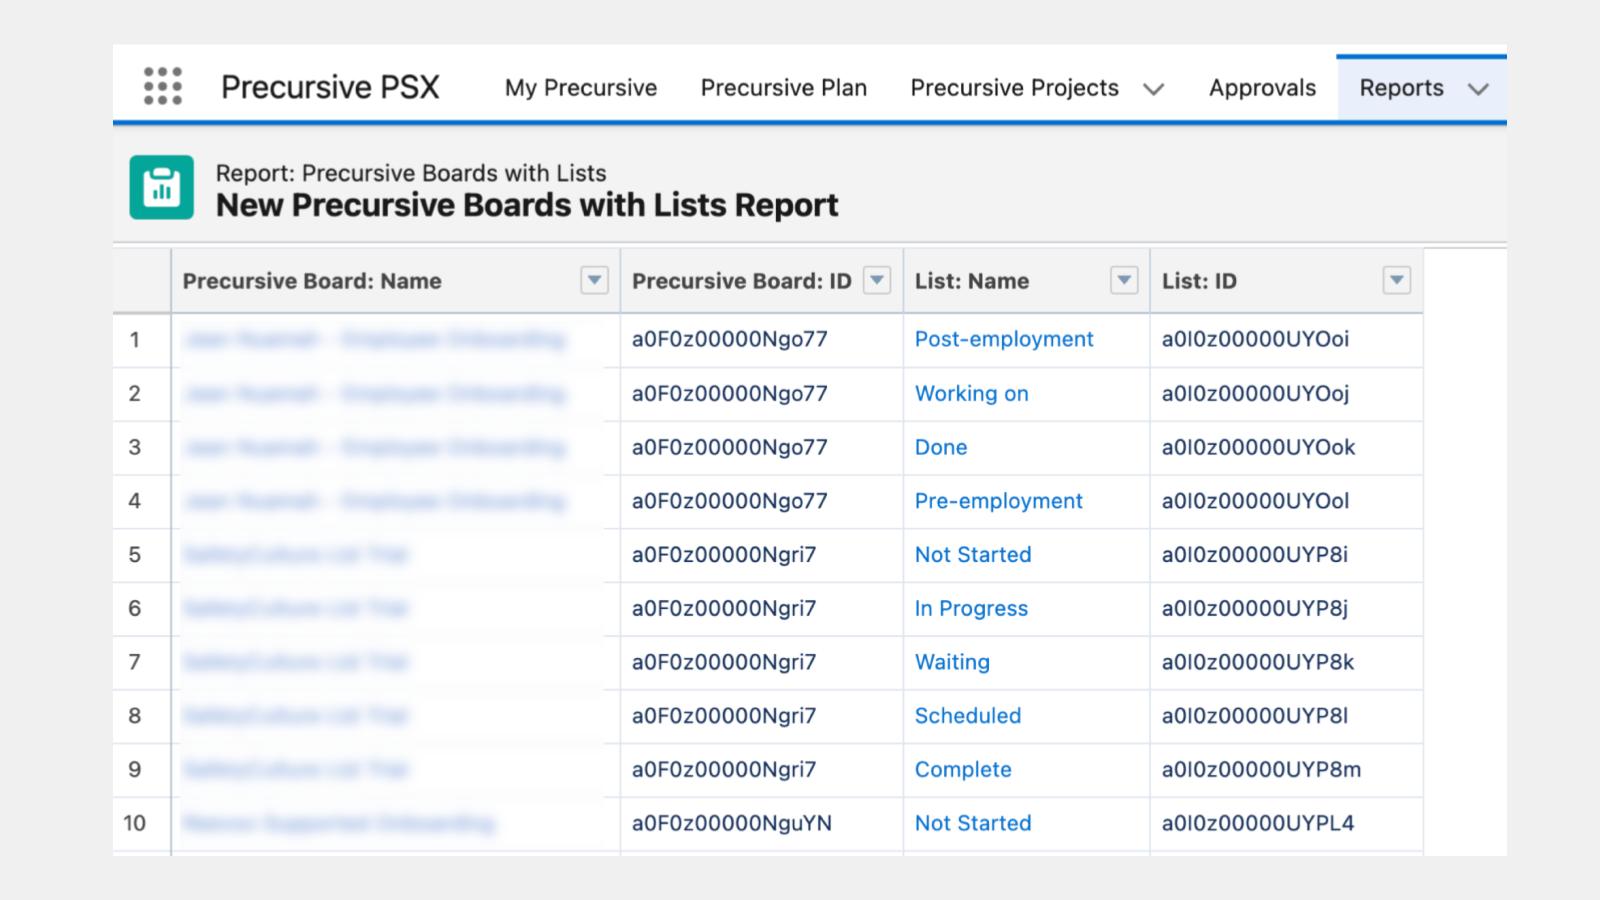Open the App Launcher grid icon
Viewport: 1600px width, 900px height.
tap(163, 86)
